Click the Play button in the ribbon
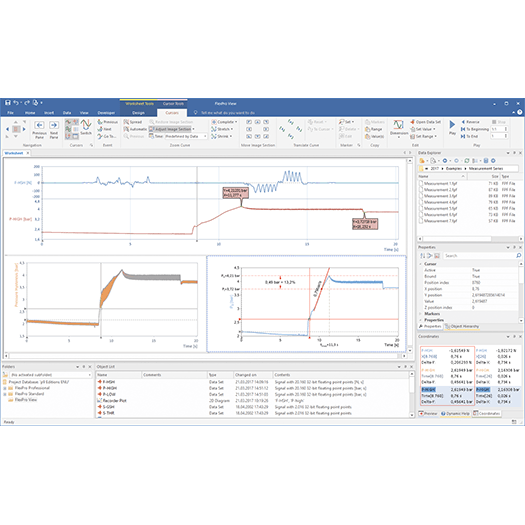525x525 pixels. pyautogui.click(x=452, y=127)
